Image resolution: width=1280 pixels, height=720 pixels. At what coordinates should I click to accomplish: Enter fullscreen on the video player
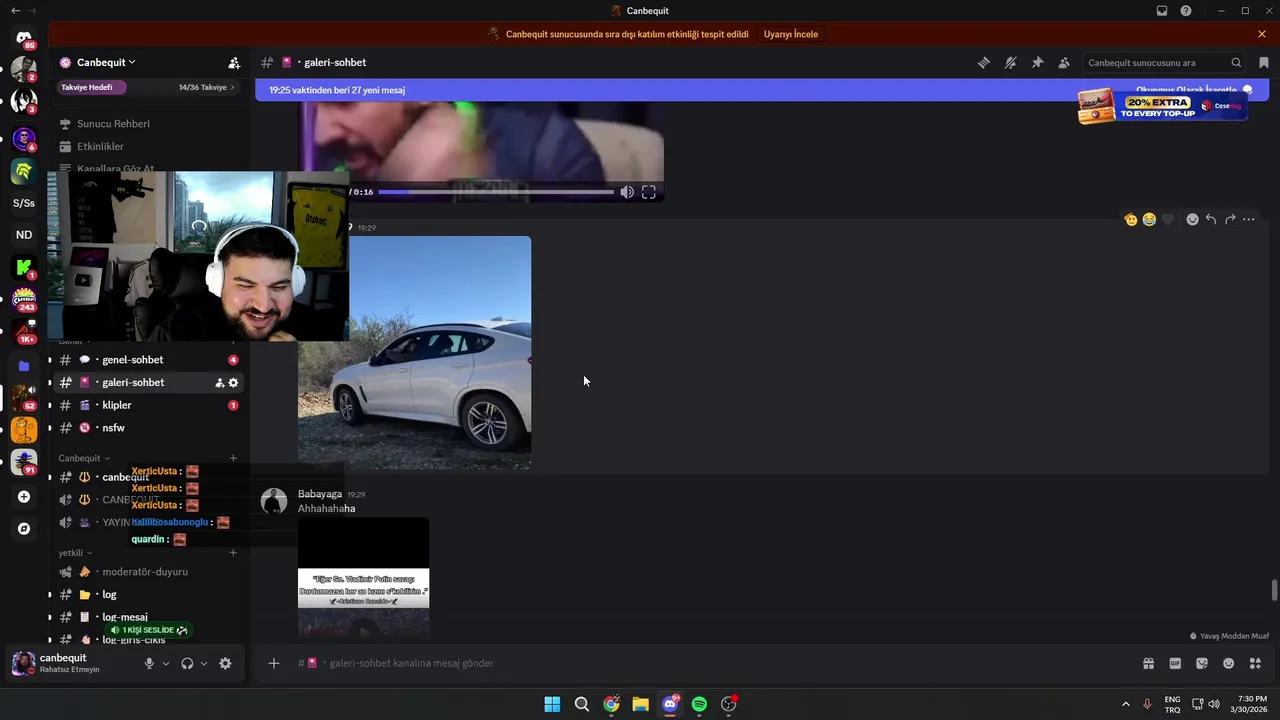649,192
